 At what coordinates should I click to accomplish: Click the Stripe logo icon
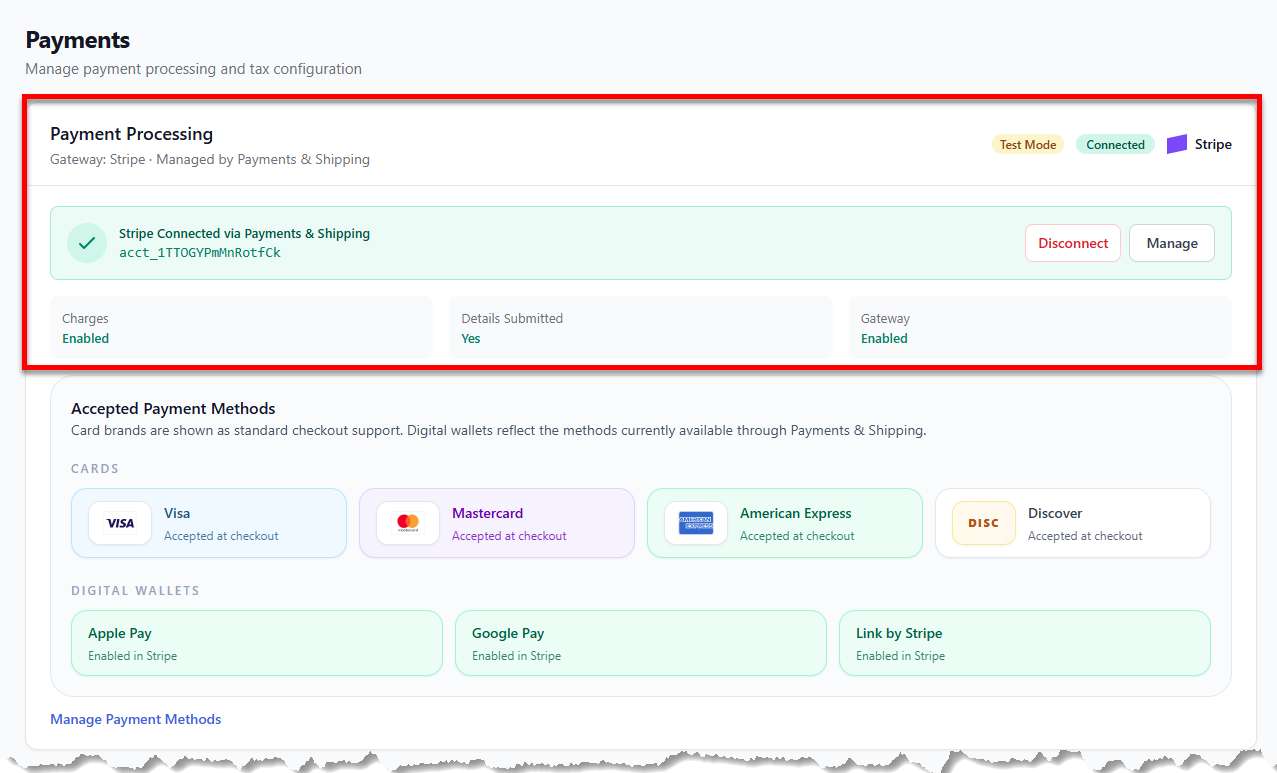(1177, 144)
